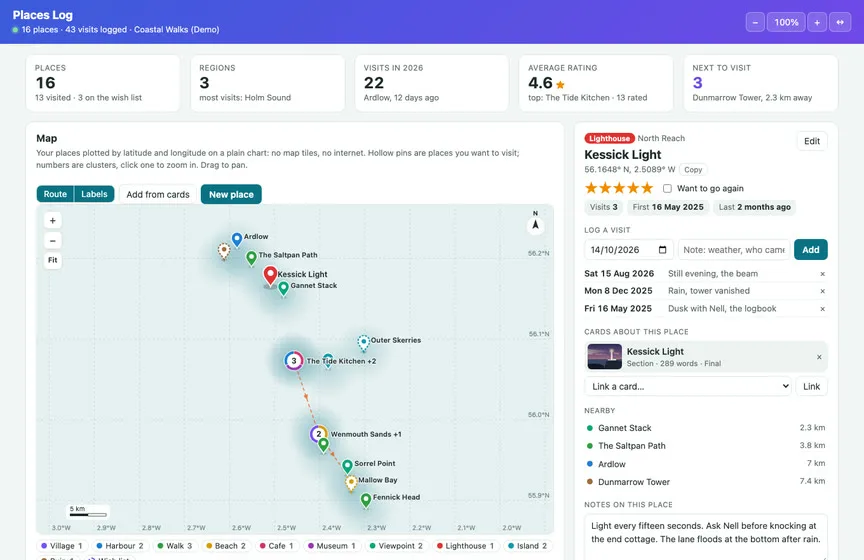The height and width of the screenshot is (560, 864).
Task: Click the north compass arrow on map
Action: (535, 225)
